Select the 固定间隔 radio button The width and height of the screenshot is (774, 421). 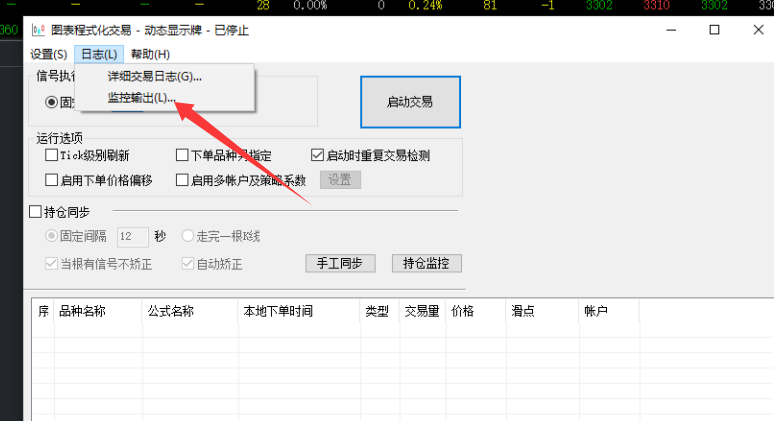51,236
